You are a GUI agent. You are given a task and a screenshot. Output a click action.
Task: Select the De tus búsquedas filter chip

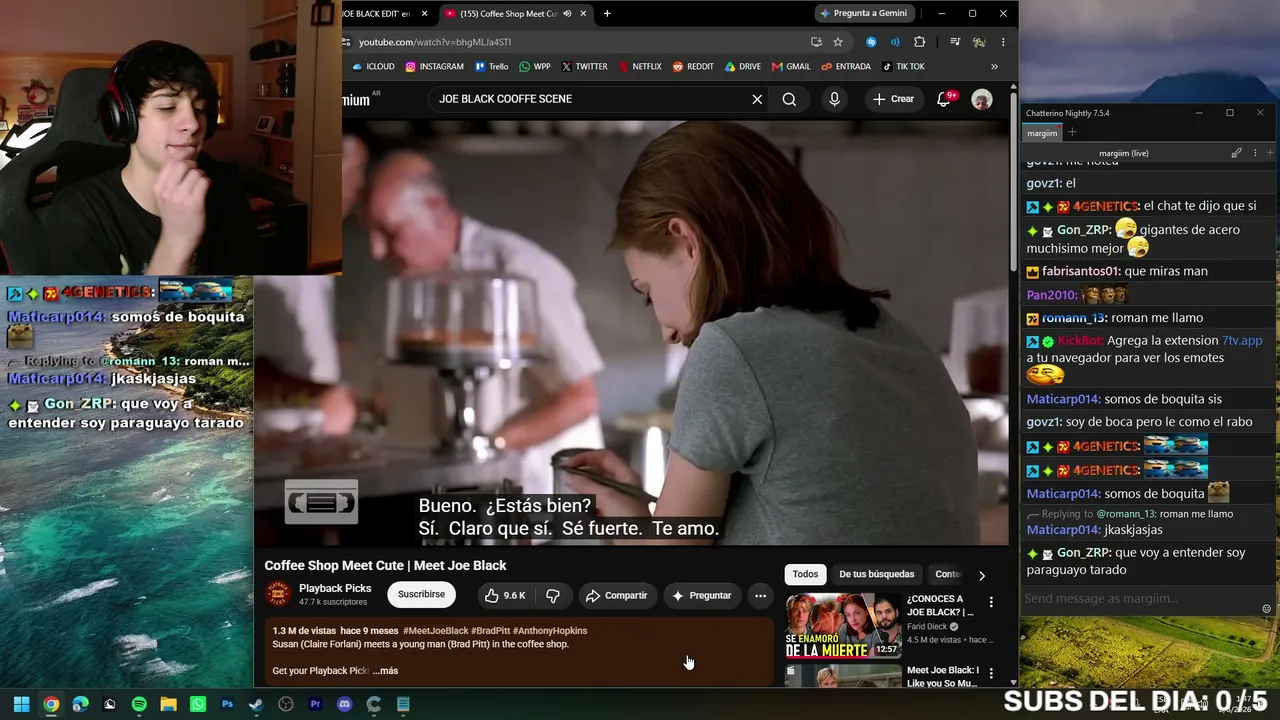tap(876, 574)
